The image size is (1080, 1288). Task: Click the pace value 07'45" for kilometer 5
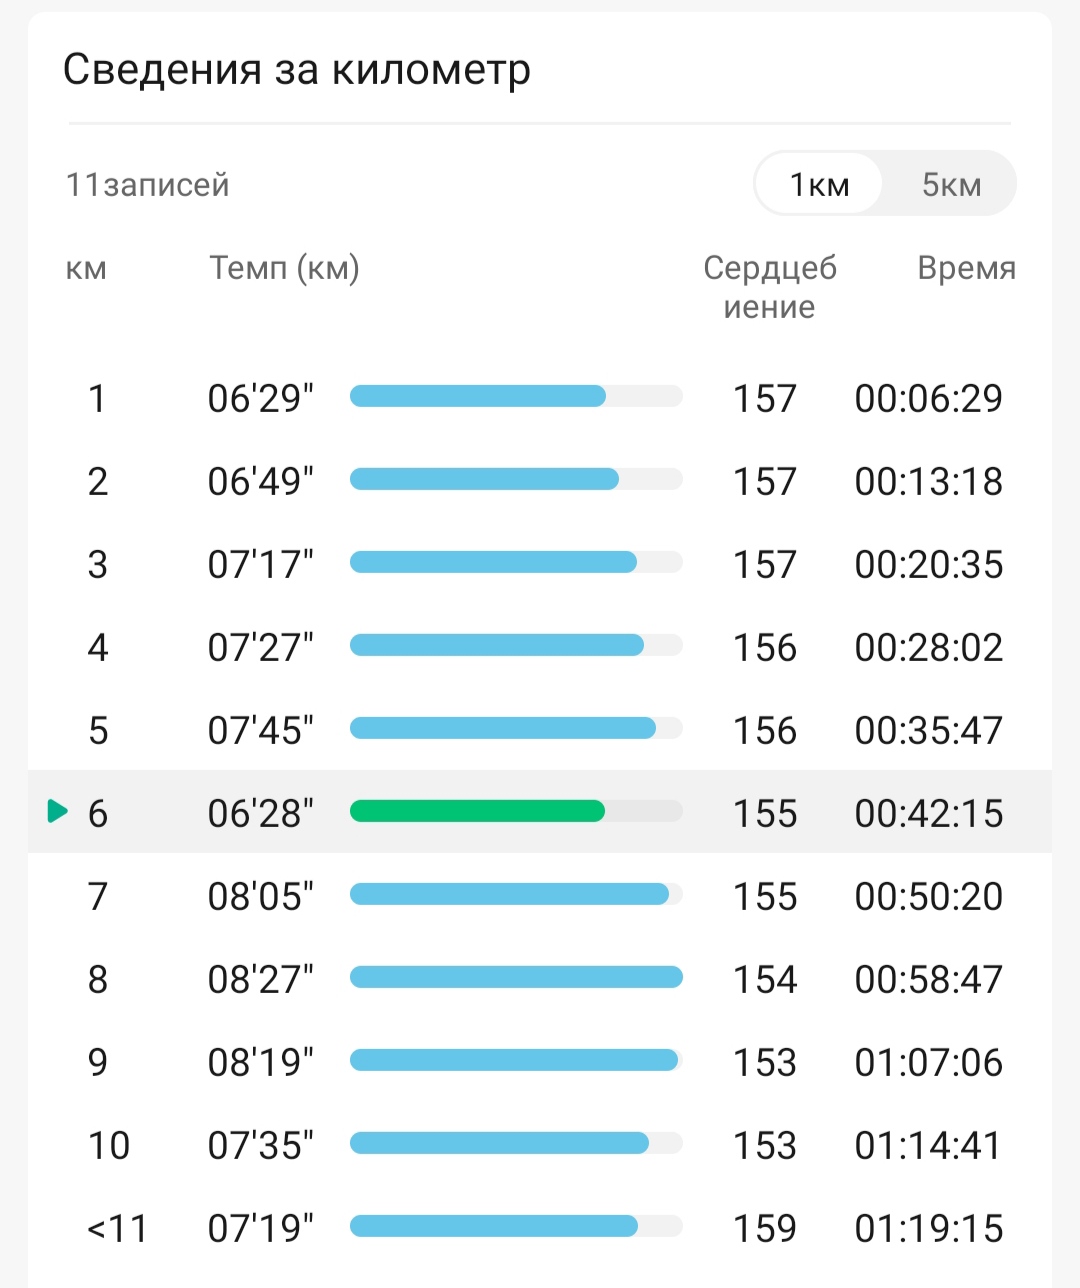pyautogui.click(x=260, y=730)
